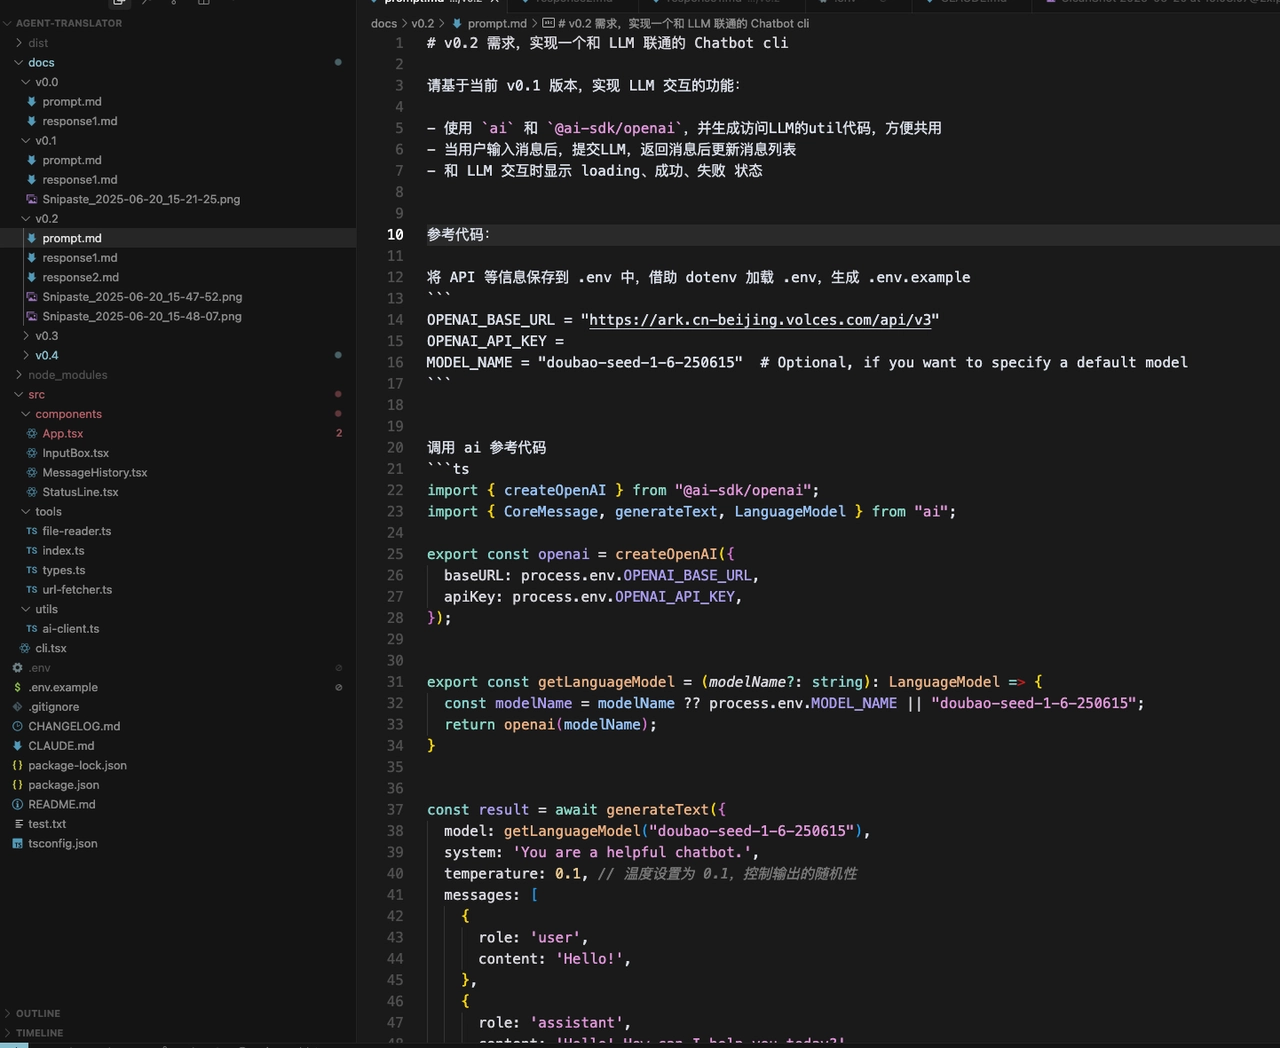Click the braces icon beside package-lock.json
1280x1048 pixels.
point(17,765)
